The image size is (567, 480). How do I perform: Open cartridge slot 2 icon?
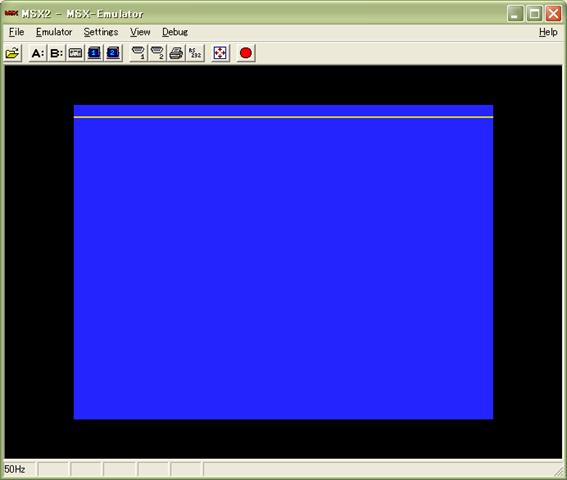click(x=113, y=53)
